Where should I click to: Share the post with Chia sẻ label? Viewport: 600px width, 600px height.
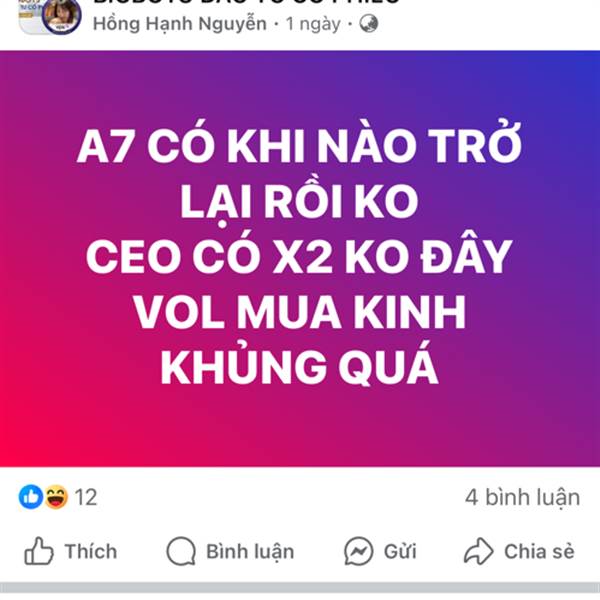pyautogui.click(x=539, y=551)
